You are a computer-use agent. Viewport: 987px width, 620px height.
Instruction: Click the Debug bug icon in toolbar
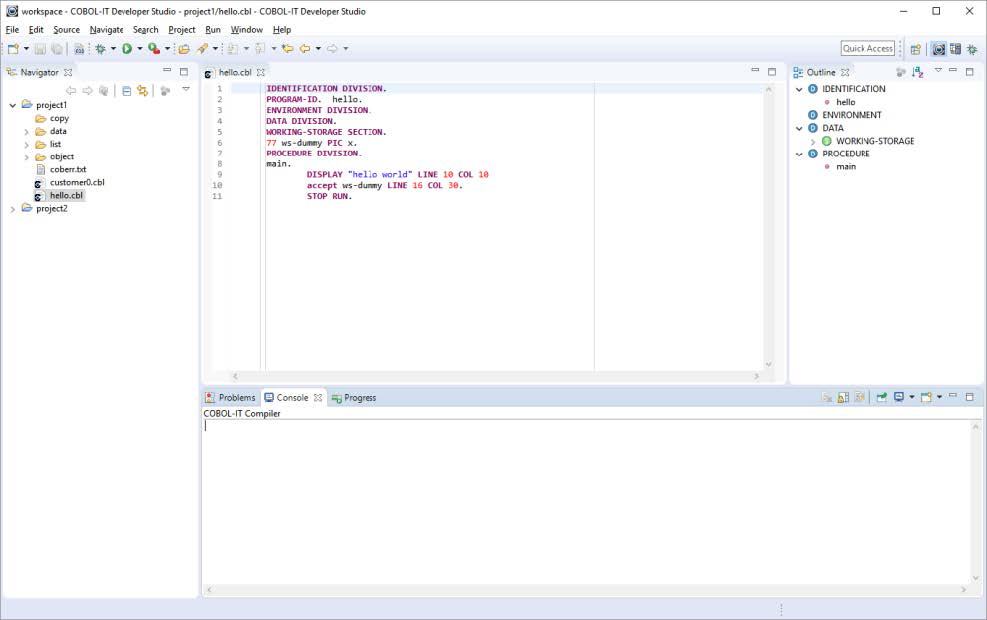100,48
